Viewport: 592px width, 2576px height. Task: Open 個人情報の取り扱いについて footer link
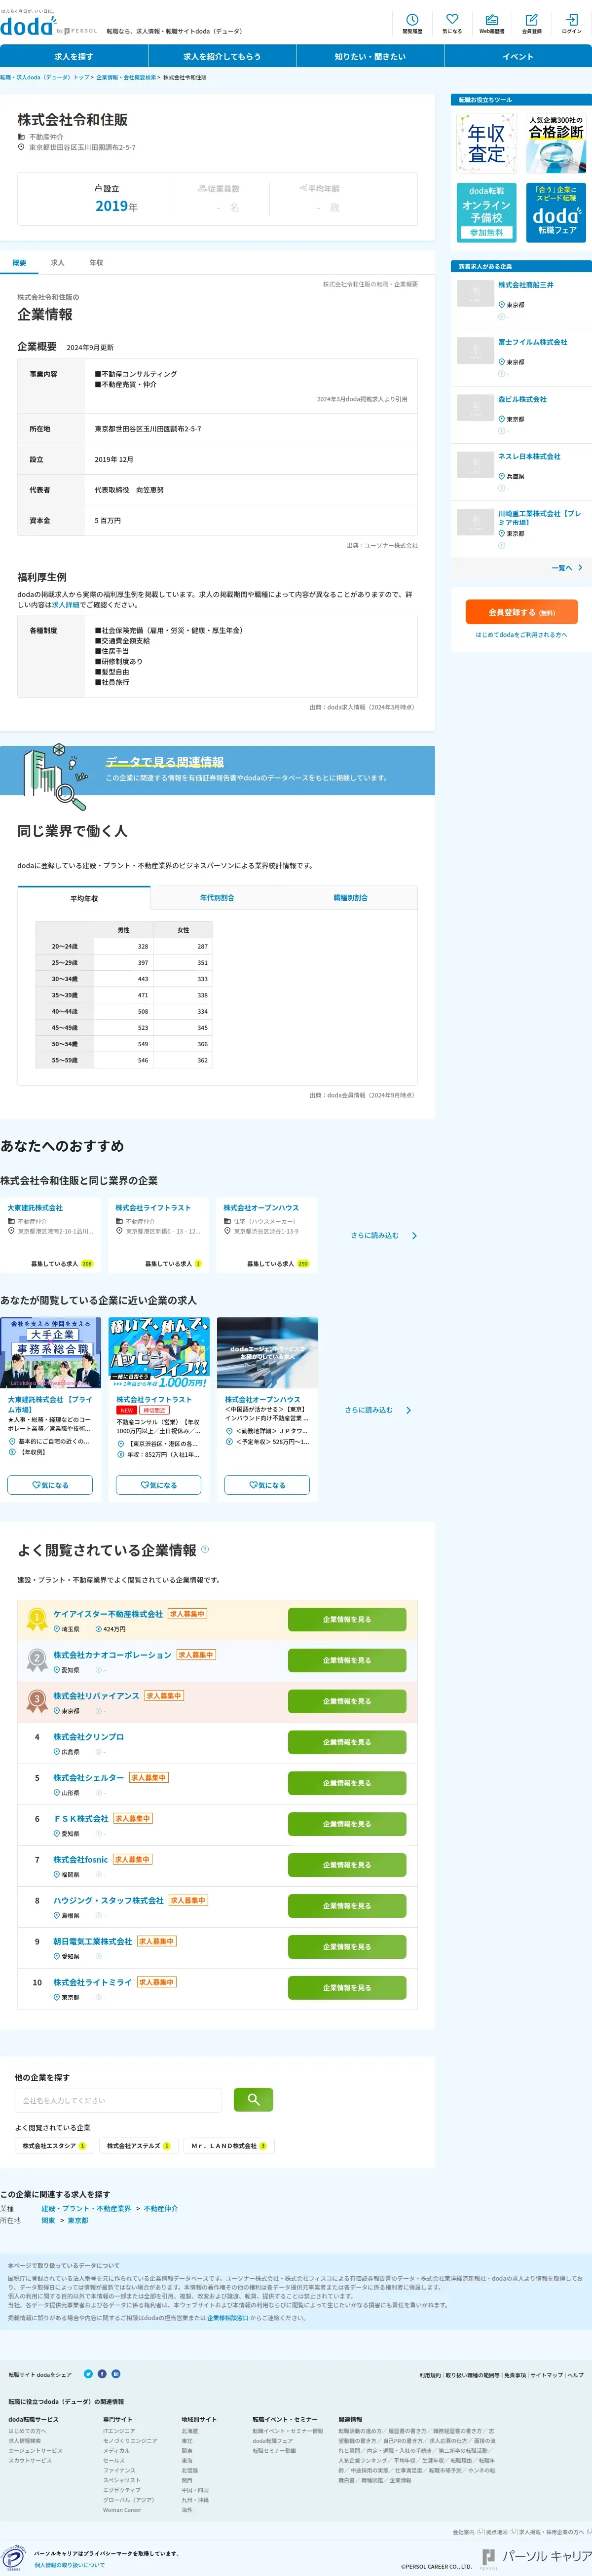pos(69,2564)
